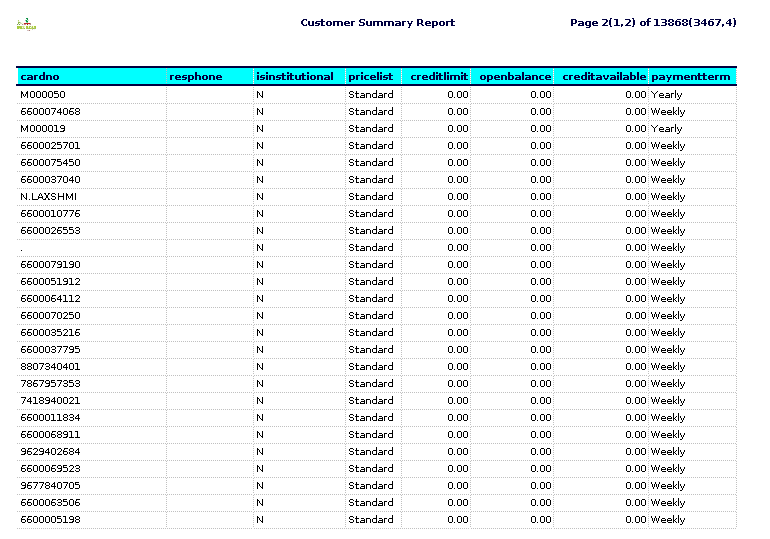Click Standard pricelist in M000050 row
The image size is (770, 539).
tap(371, 94)
